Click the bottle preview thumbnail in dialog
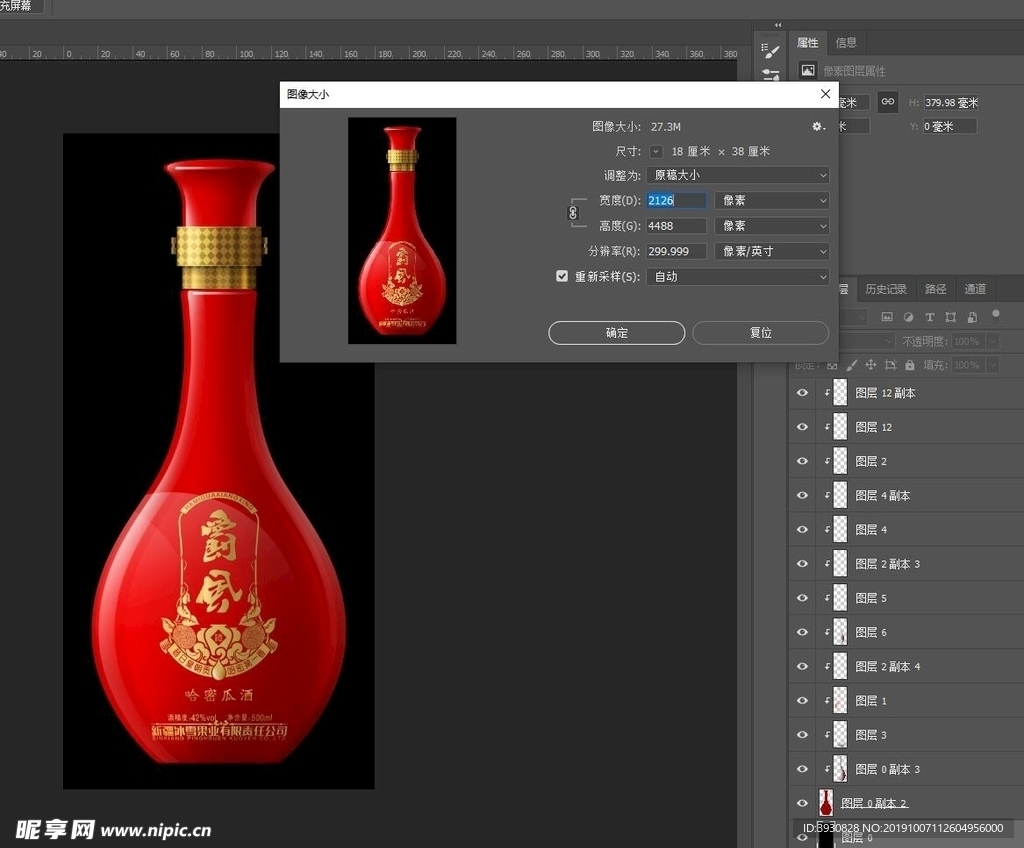This screenshot has width=1024, height=848. tap(402, 231)
